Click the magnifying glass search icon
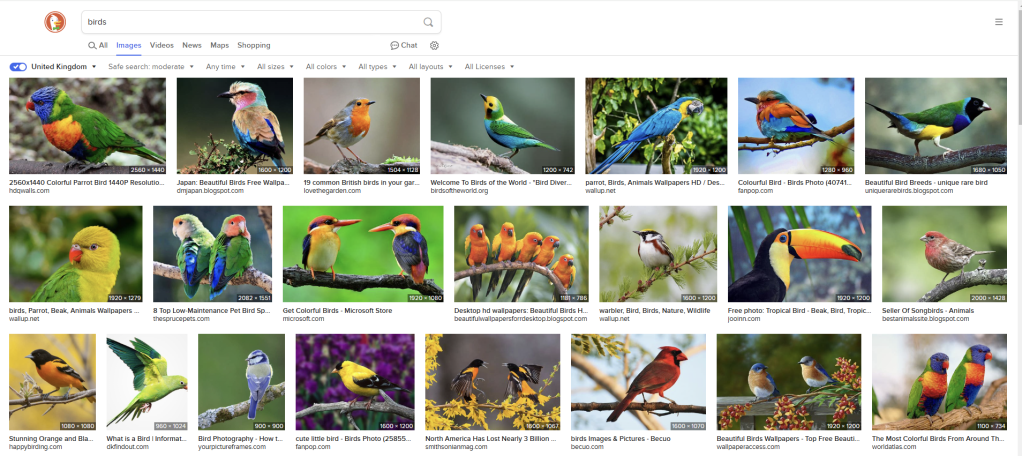 428,22
